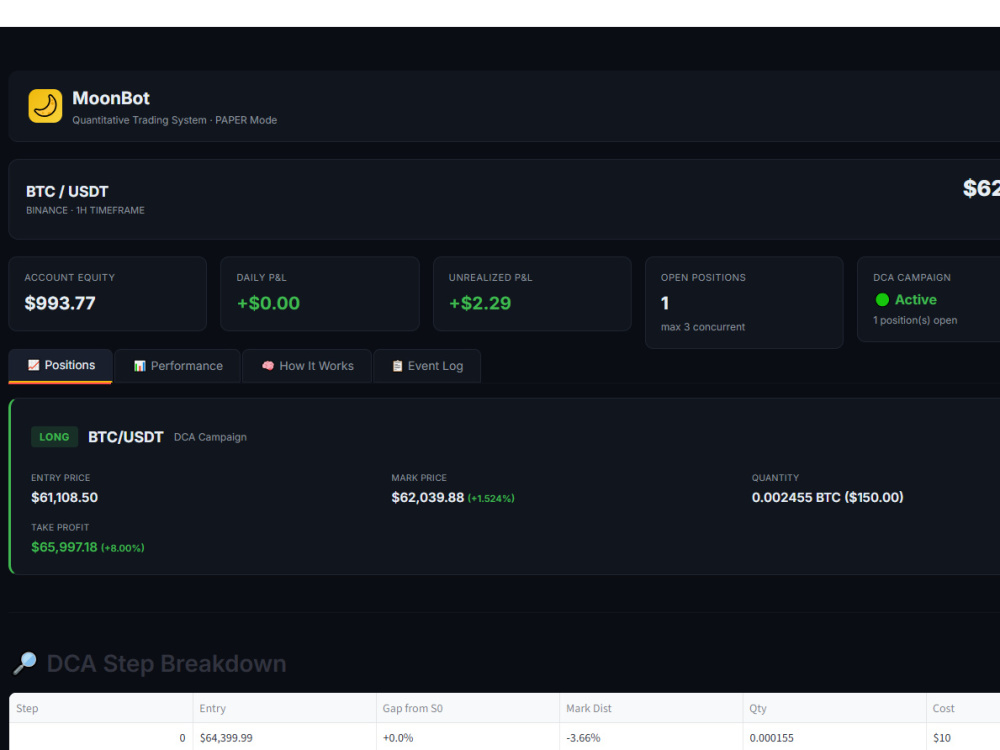Click the MoonBot banana logo icon
Viewport: 1000px width, 750px height.
pyautogui.click(x=45, y=106)
